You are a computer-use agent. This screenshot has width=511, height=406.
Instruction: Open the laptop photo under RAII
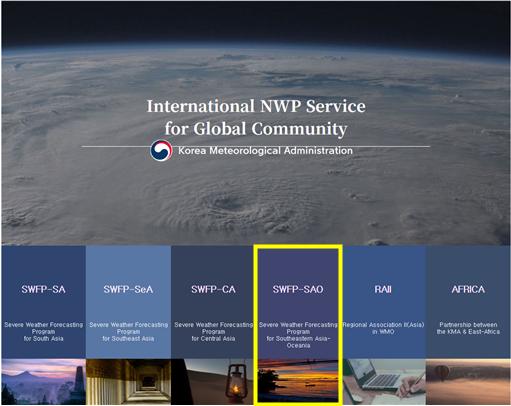point(384,382)
